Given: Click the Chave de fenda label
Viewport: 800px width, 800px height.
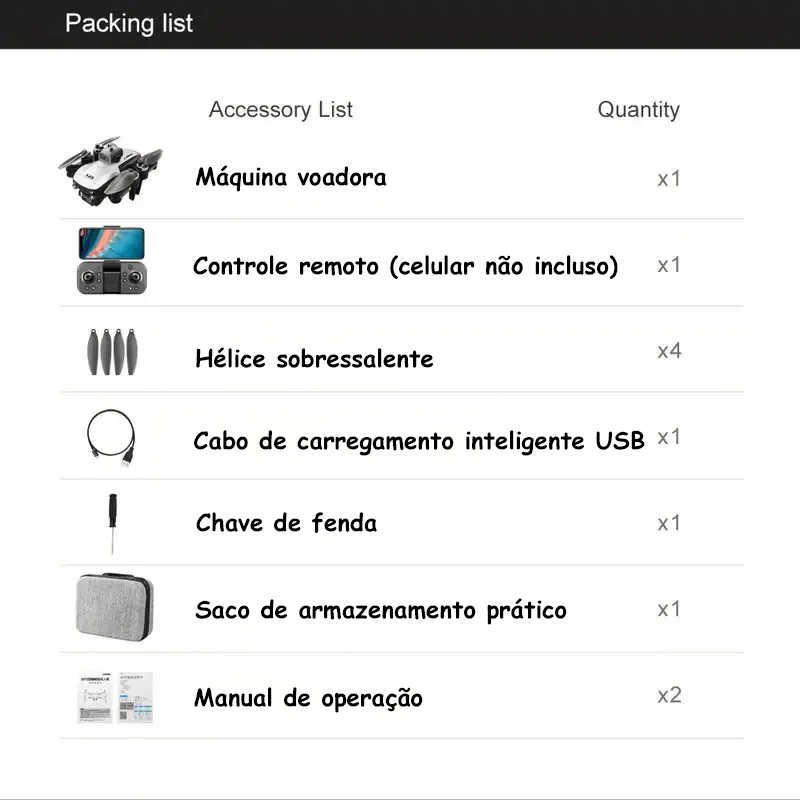Looking at the screenshot, I should [286, 523].
